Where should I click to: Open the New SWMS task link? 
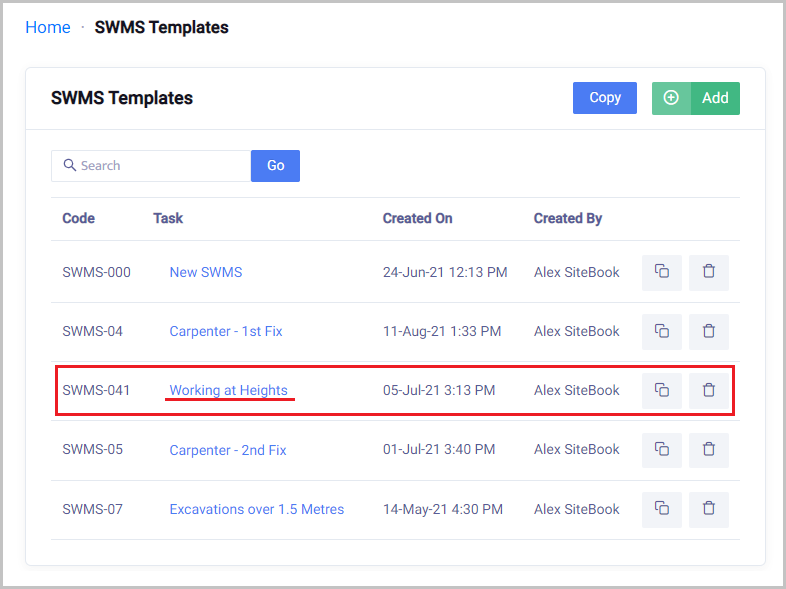tap(205, 272)
